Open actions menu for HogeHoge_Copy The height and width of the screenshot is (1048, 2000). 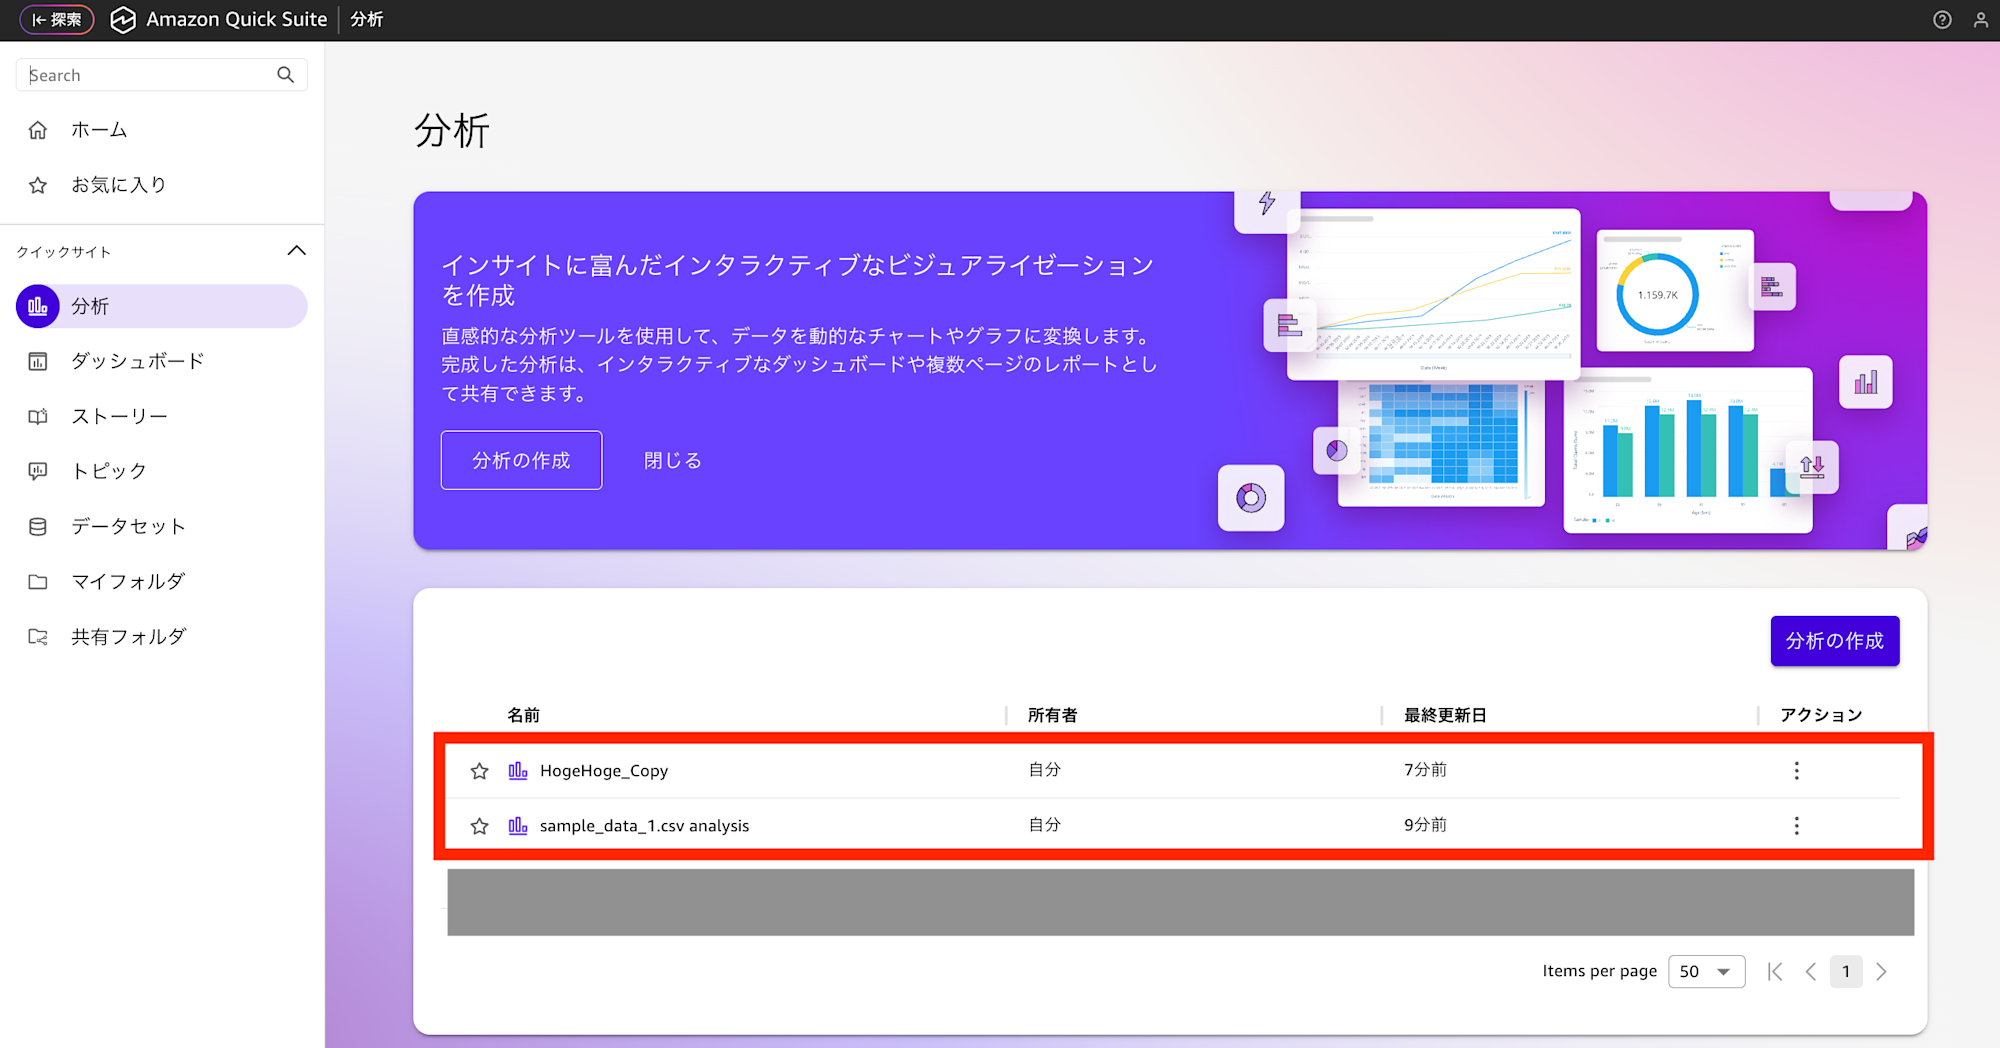point(1796,770)
